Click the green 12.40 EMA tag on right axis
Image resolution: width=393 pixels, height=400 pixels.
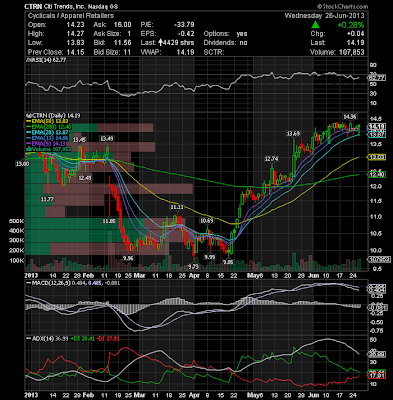click(376, 174)
